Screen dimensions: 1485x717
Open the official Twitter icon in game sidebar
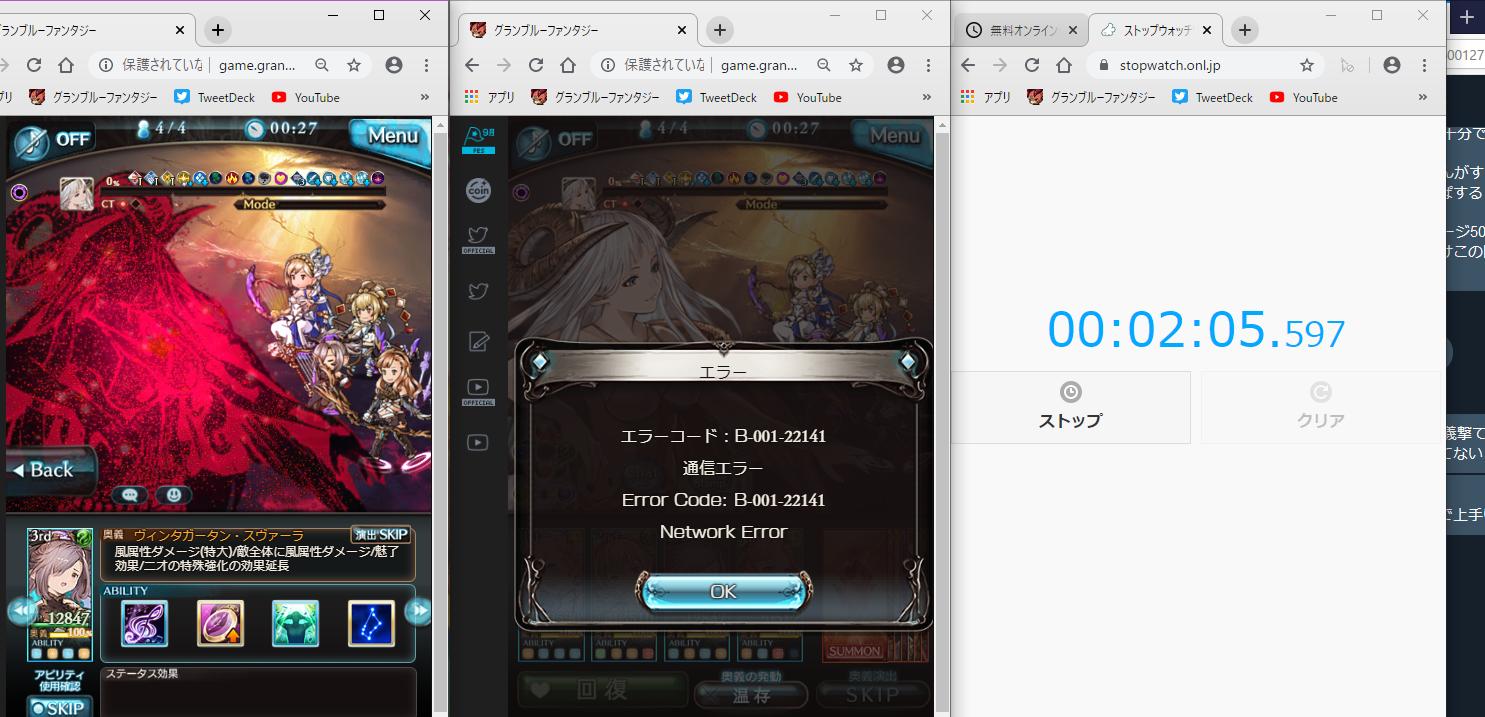click(x=478, y=240)
